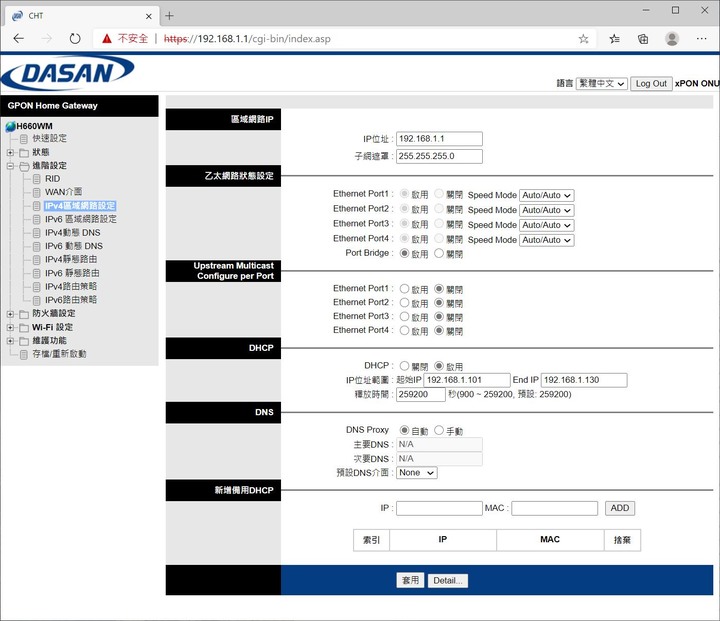Open a new browser tab
The height and width of the screenshot is (621, 720).
coord(169,16)
